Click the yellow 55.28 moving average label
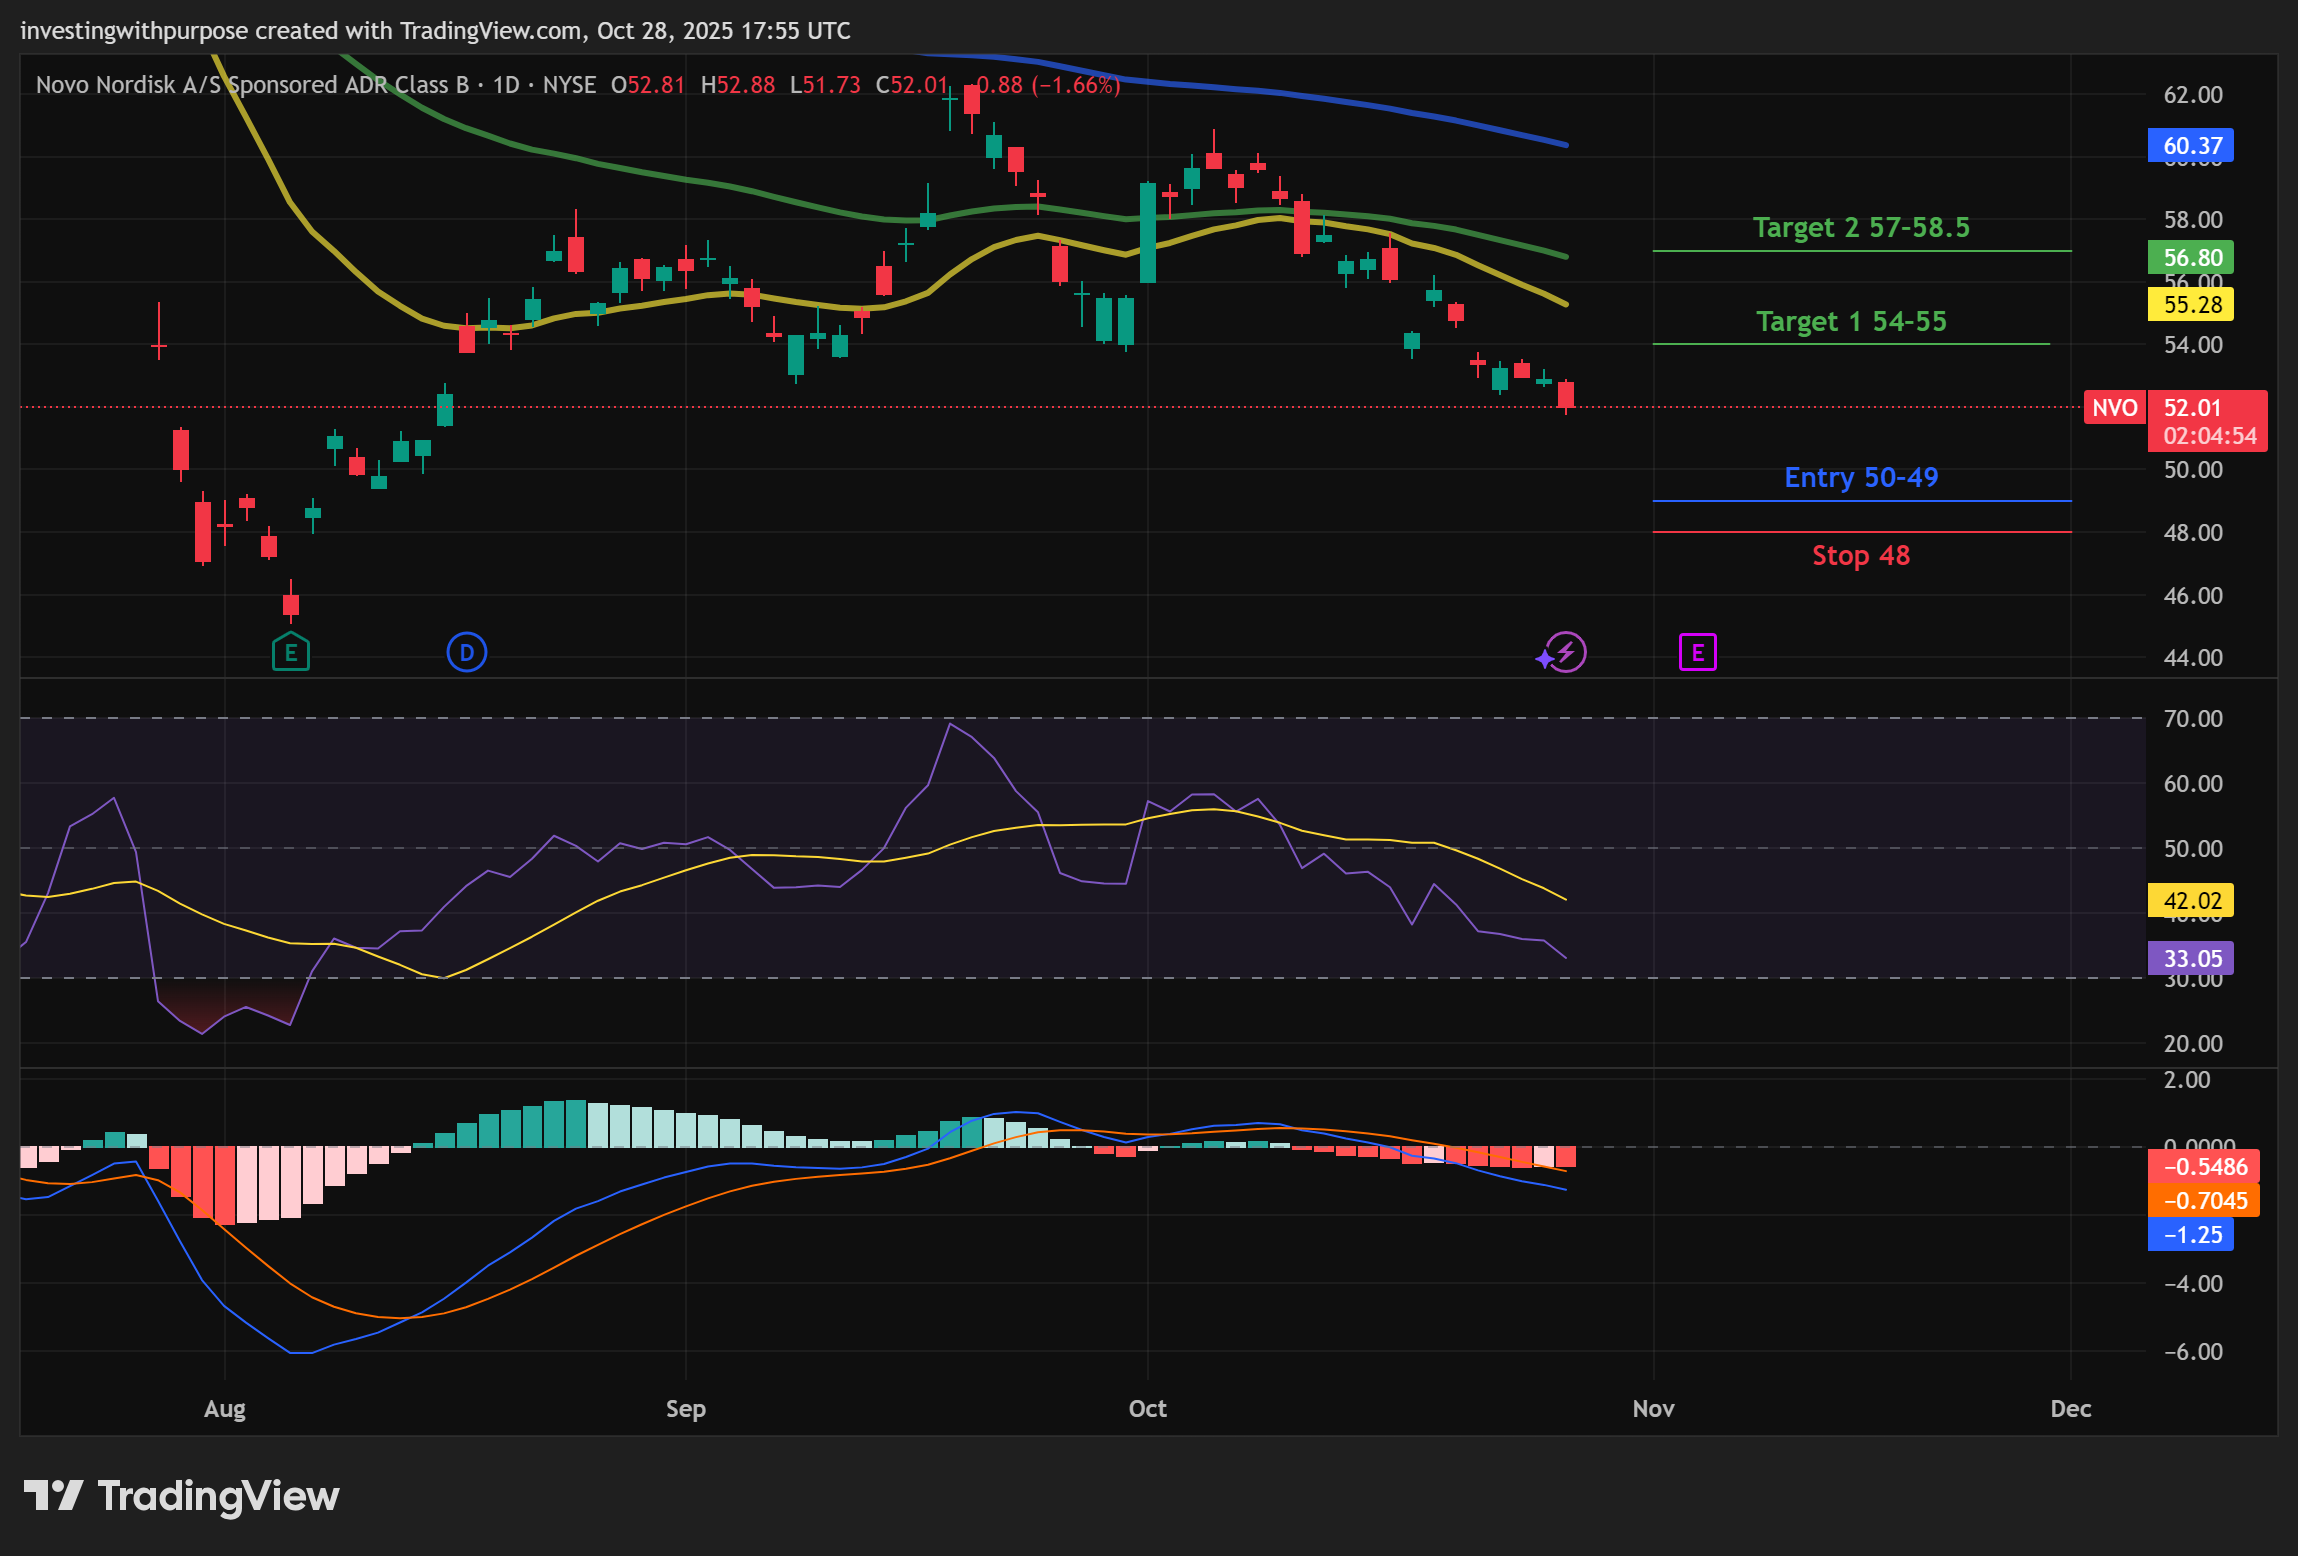Viewport: 2298px width, 1556px height. coord(2190,305)
